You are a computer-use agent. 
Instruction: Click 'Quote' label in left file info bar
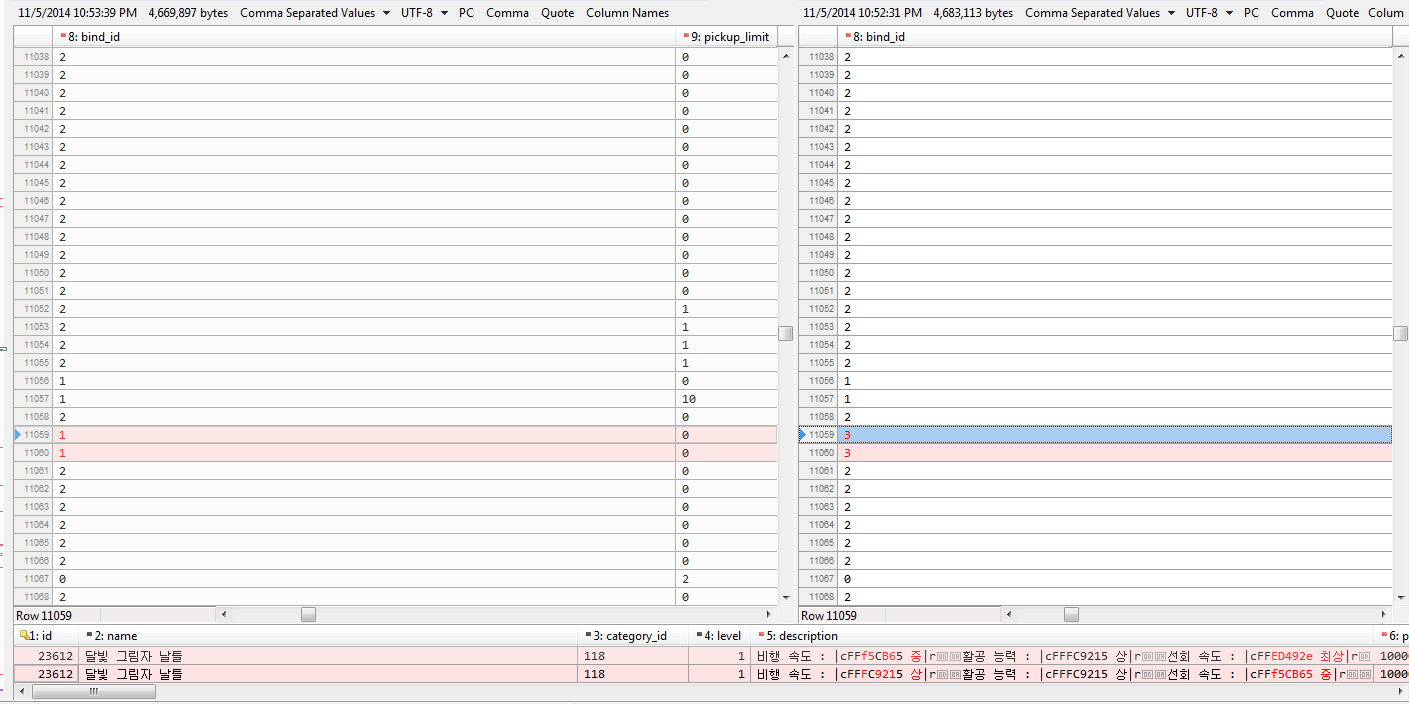[x=558, y=13]
